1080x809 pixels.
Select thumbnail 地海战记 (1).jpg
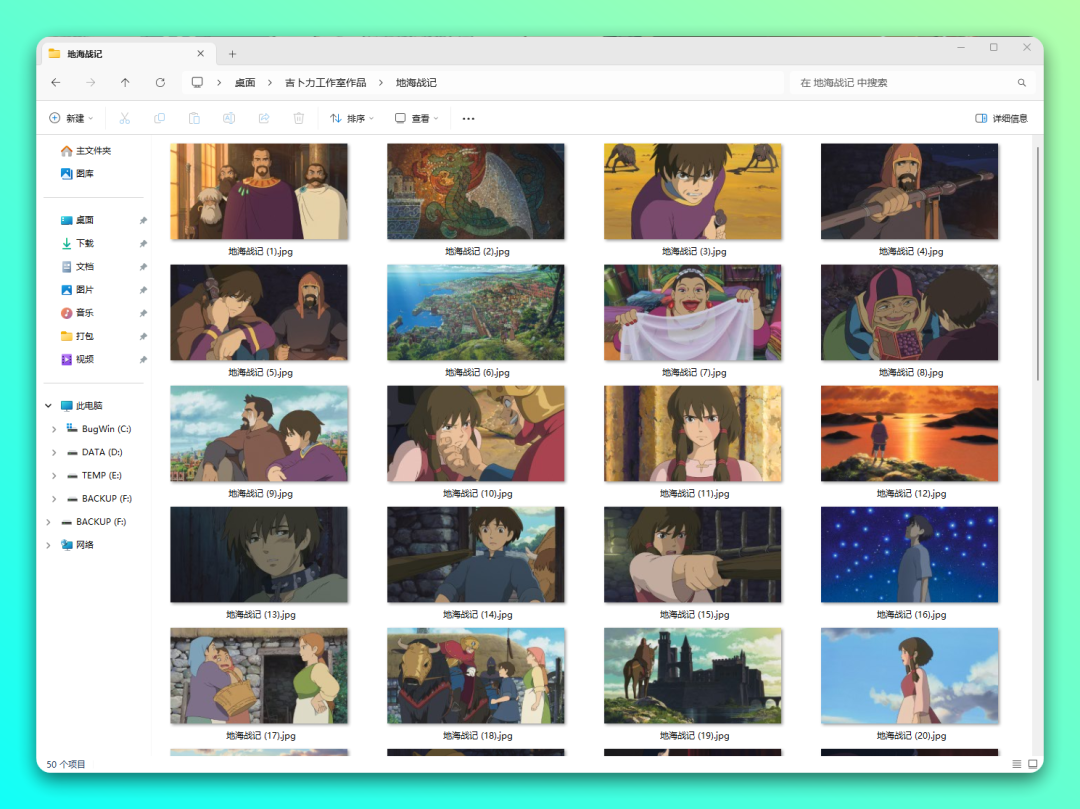pyautogui.click(x=259, y=191)
